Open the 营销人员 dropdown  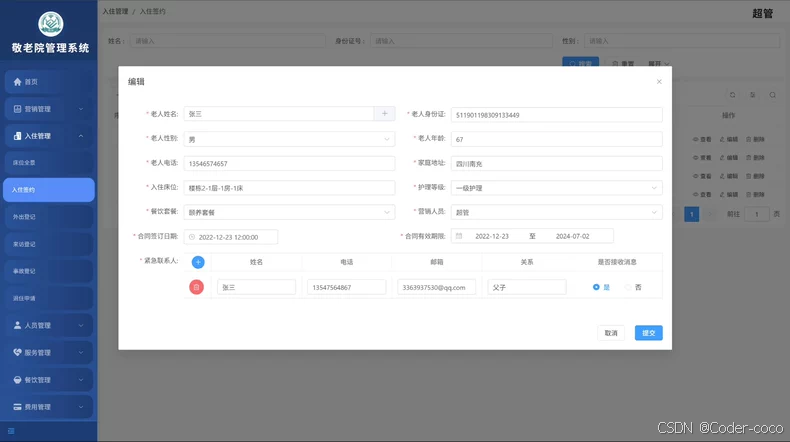click(x=556, y=212)
